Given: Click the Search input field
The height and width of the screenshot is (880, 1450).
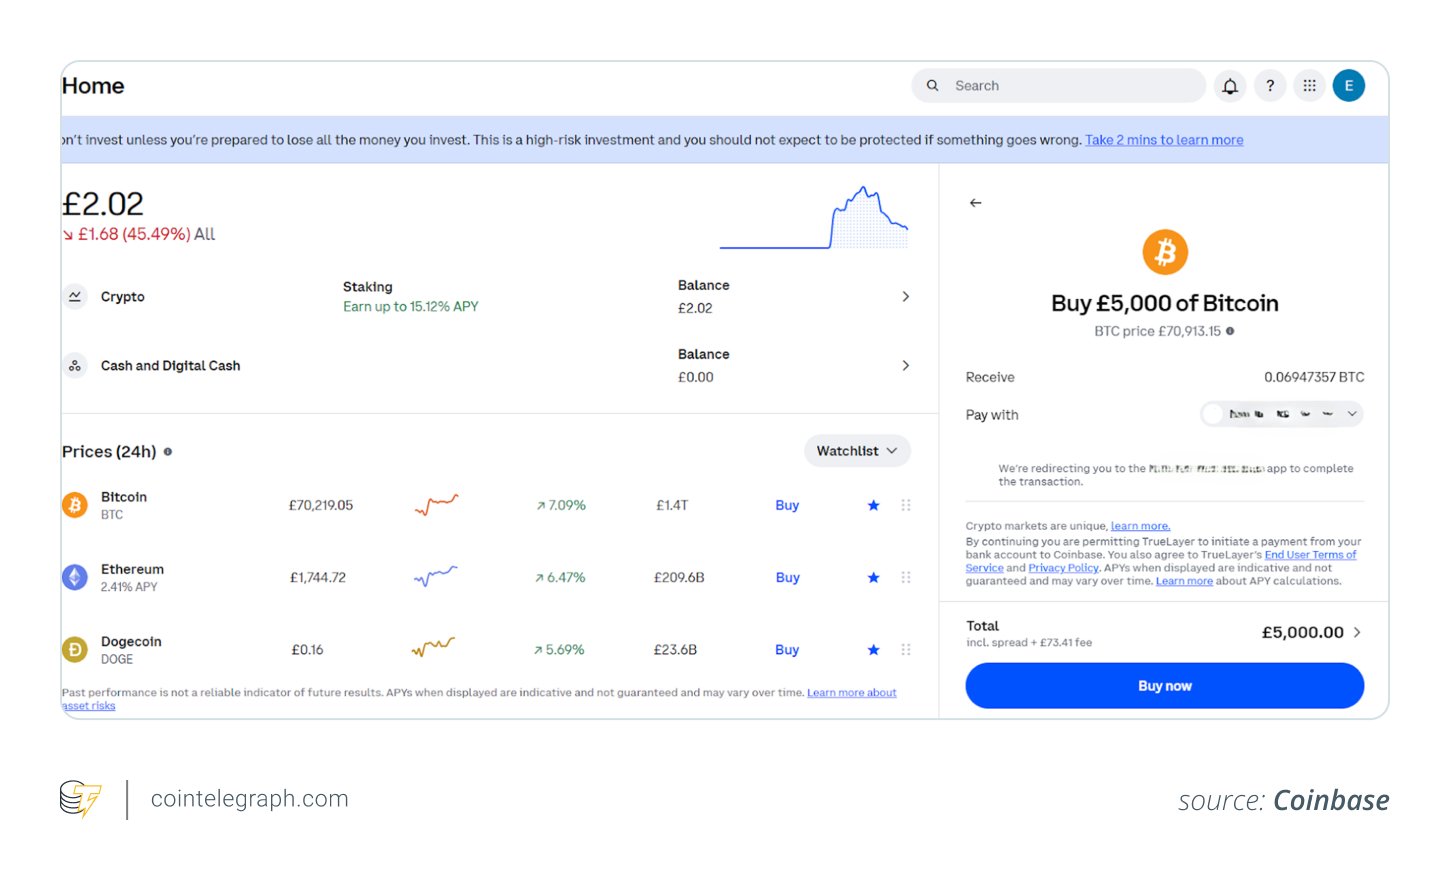Looking at the screenshot, I should (x=1057, y=86).
